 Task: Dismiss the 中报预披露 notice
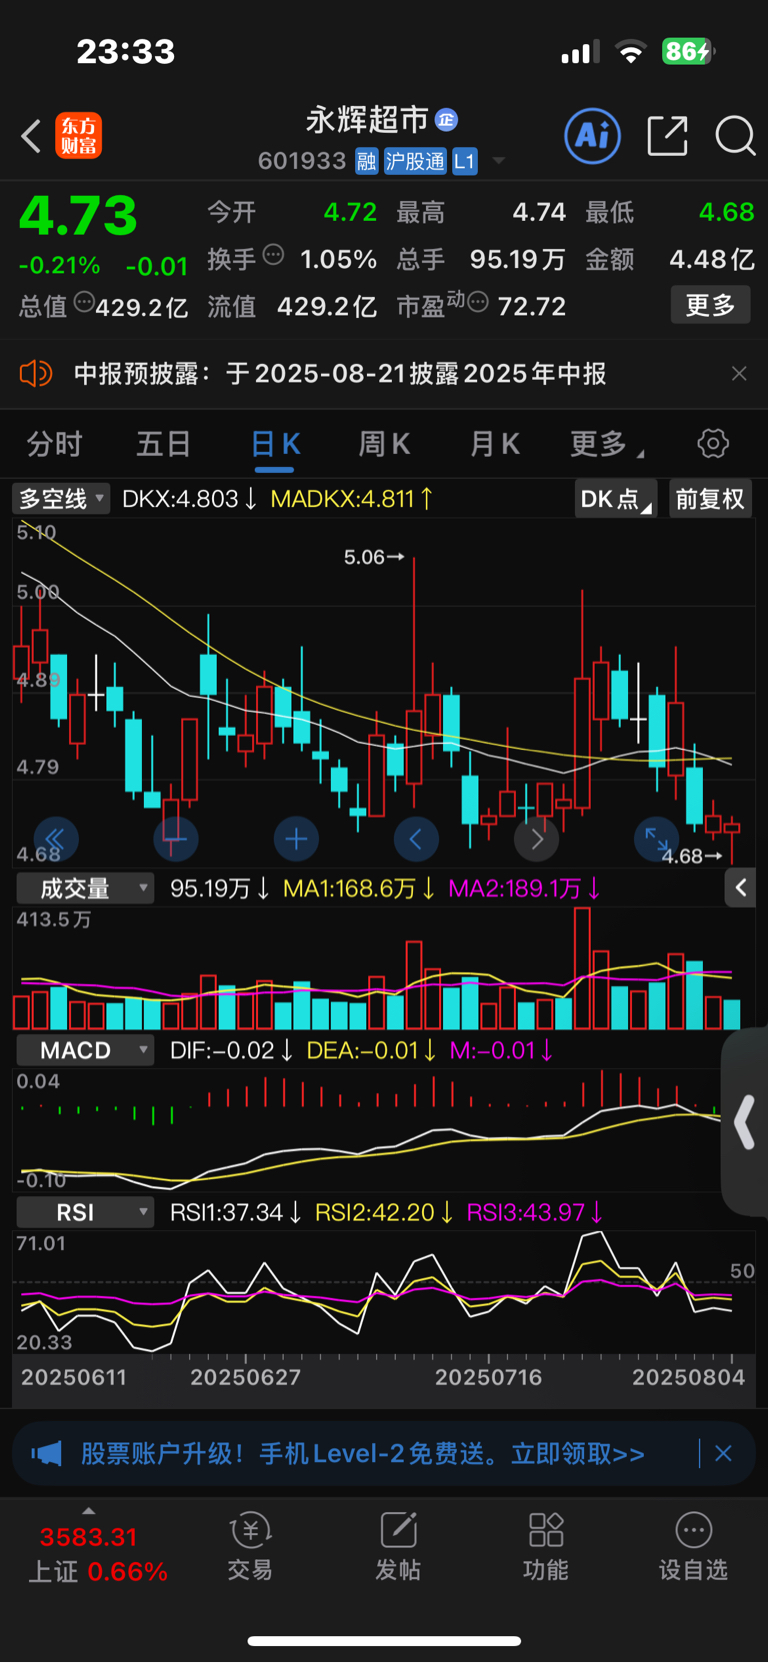(x=739, y=373)
